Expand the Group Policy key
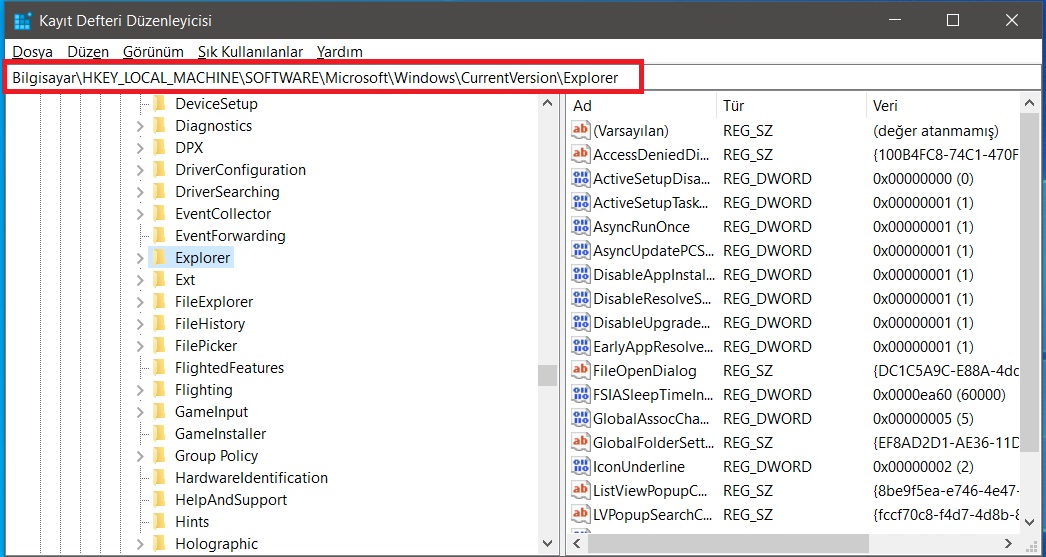 pyautogui.click(x=139, y=456)
